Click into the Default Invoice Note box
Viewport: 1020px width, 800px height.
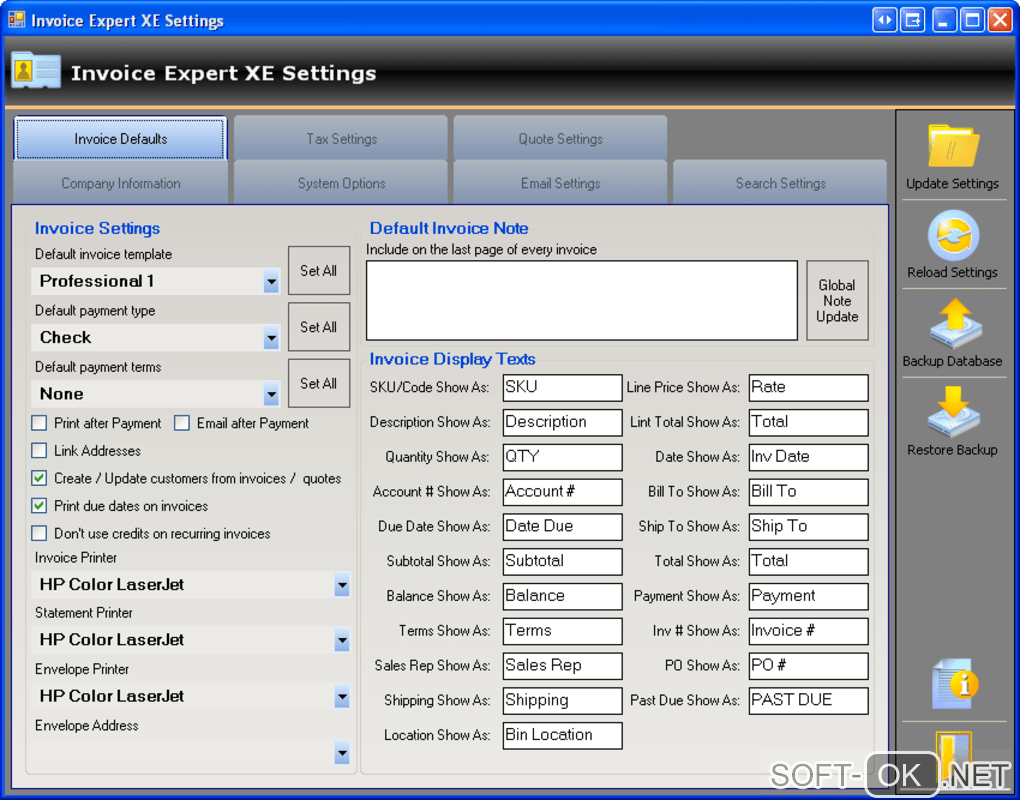(x=582, y=300)
